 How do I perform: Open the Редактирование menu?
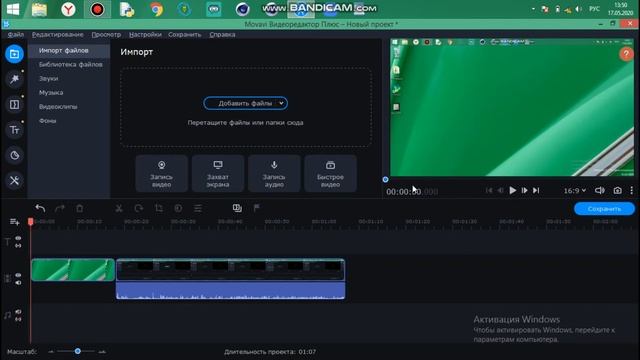pyautogui.click(x=58, y=35)
